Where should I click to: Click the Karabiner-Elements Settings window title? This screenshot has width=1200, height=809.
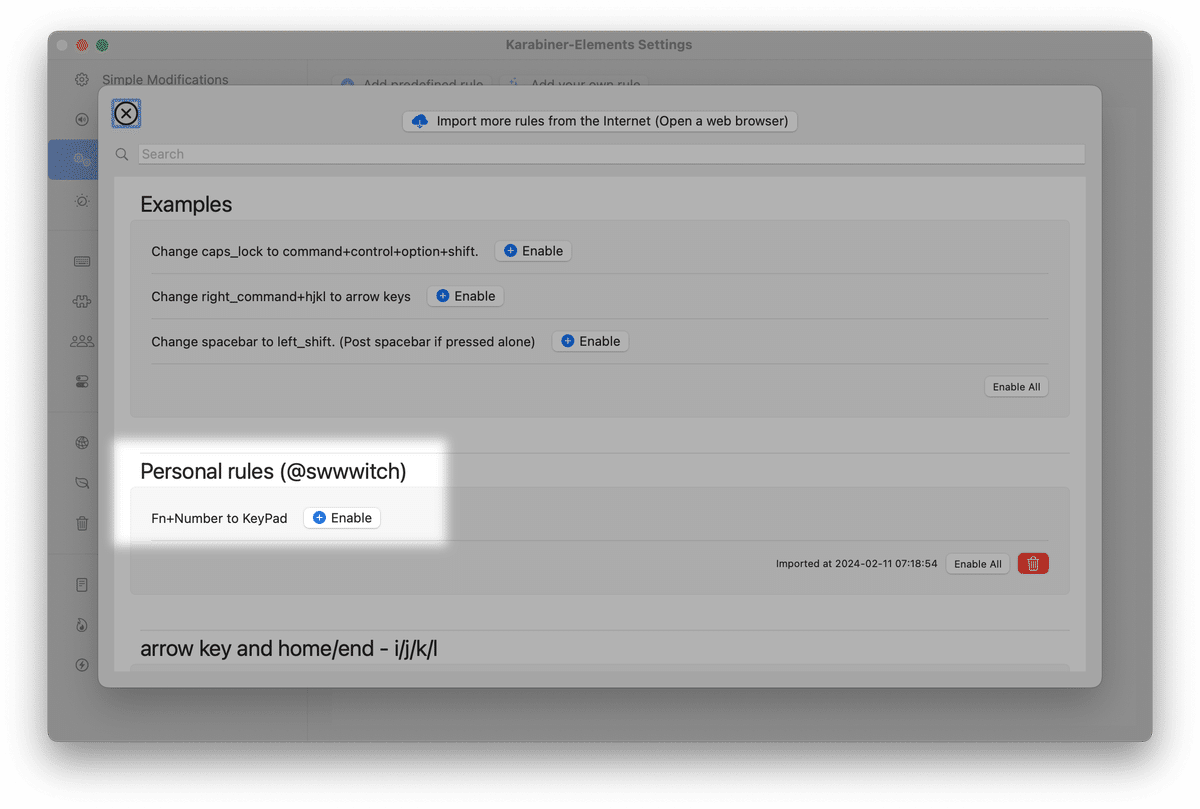[599, 45]
